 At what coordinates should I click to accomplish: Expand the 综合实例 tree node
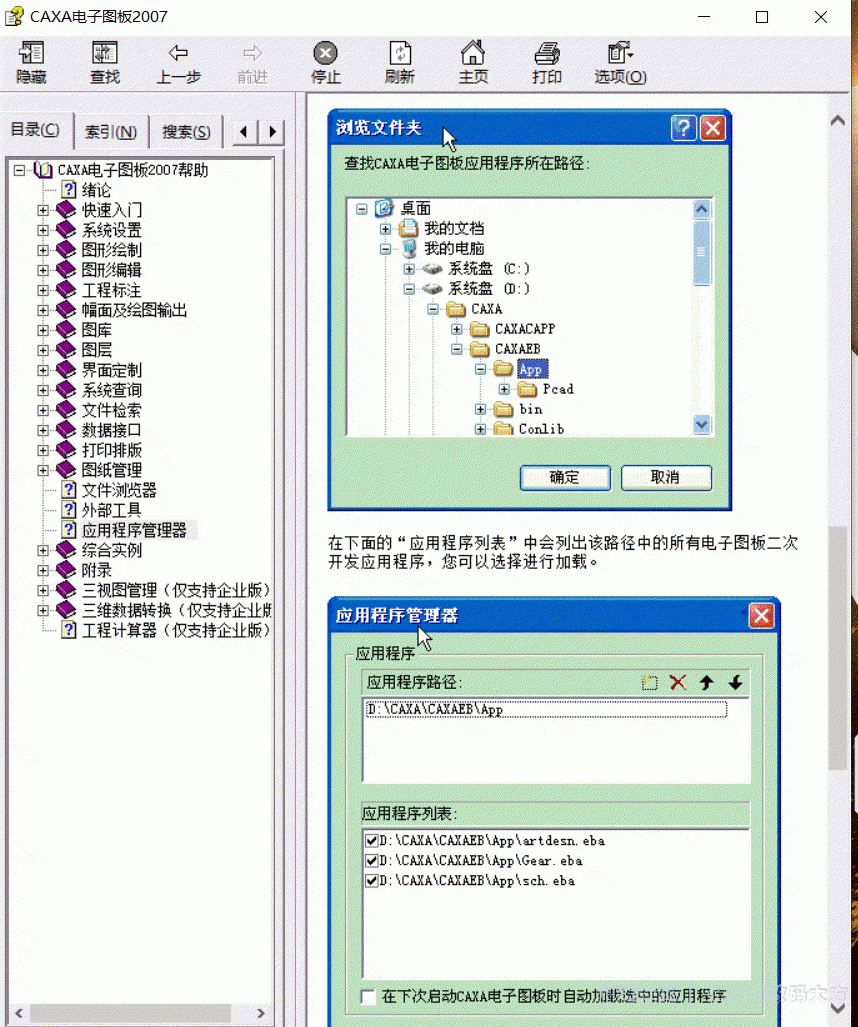(x=43, y=550)
